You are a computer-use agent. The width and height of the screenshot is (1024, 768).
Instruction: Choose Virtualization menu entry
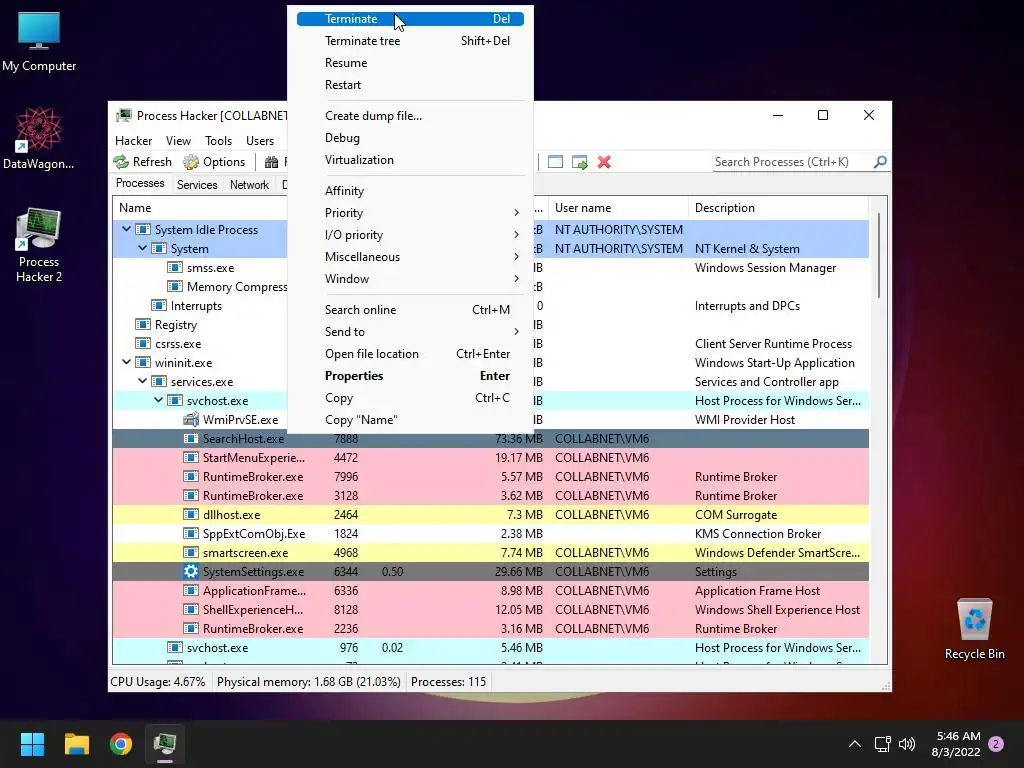[410, 160]
